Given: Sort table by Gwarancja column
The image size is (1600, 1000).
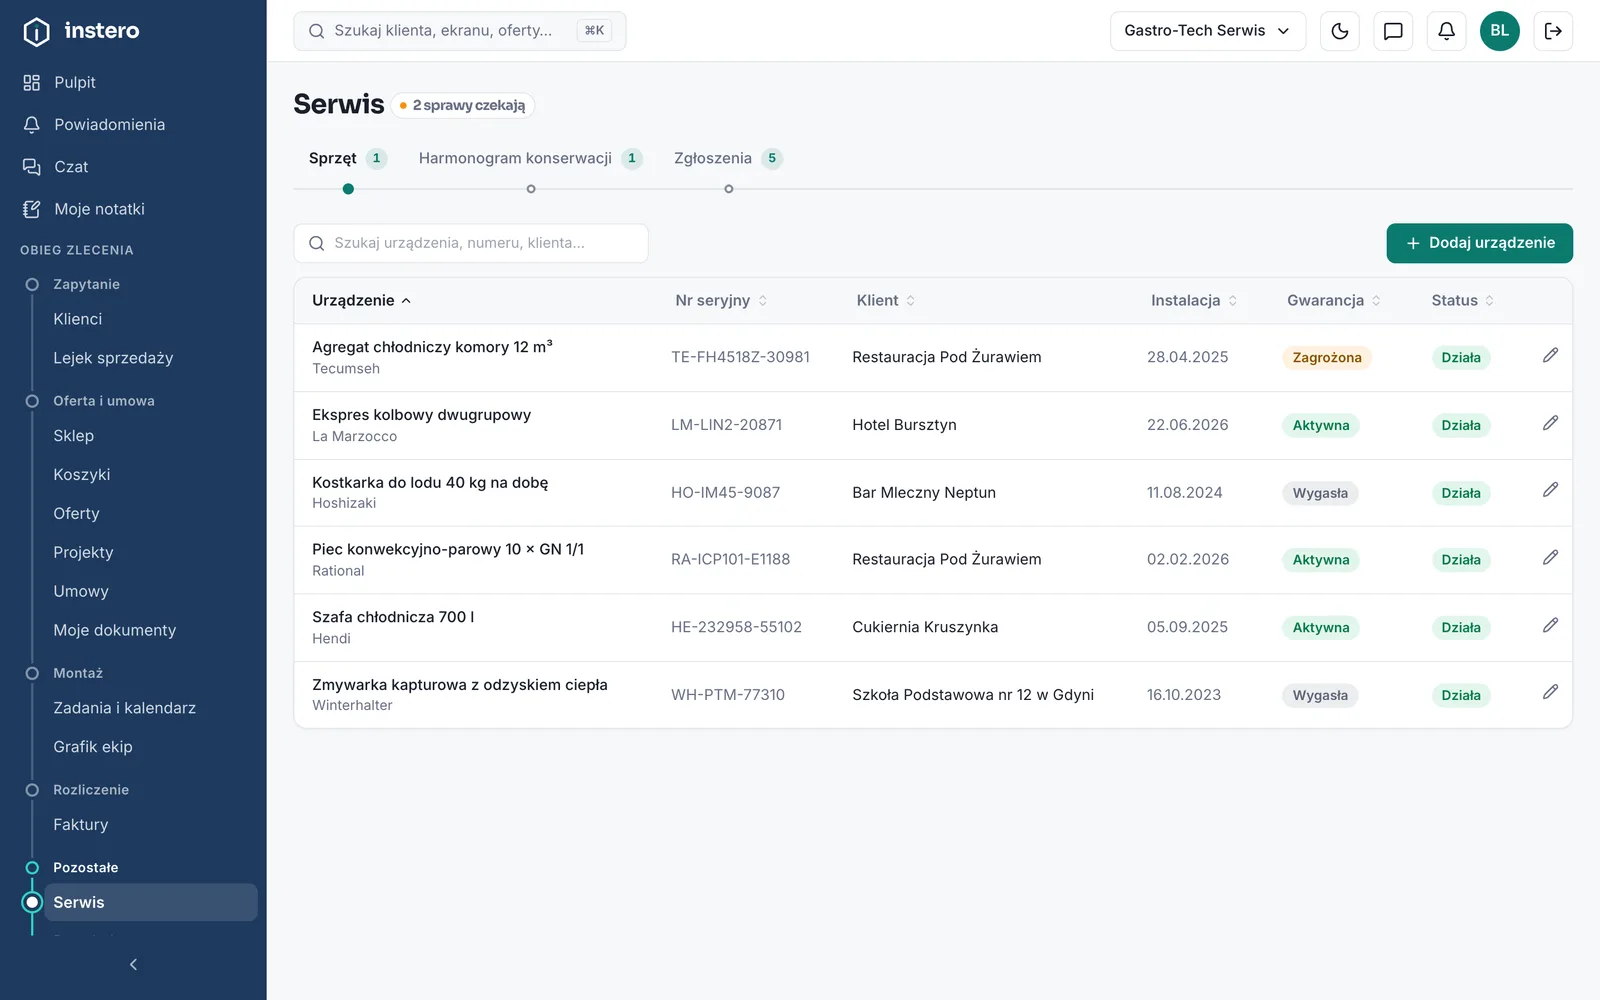Looking at the screenshot, I should 1334,300.
